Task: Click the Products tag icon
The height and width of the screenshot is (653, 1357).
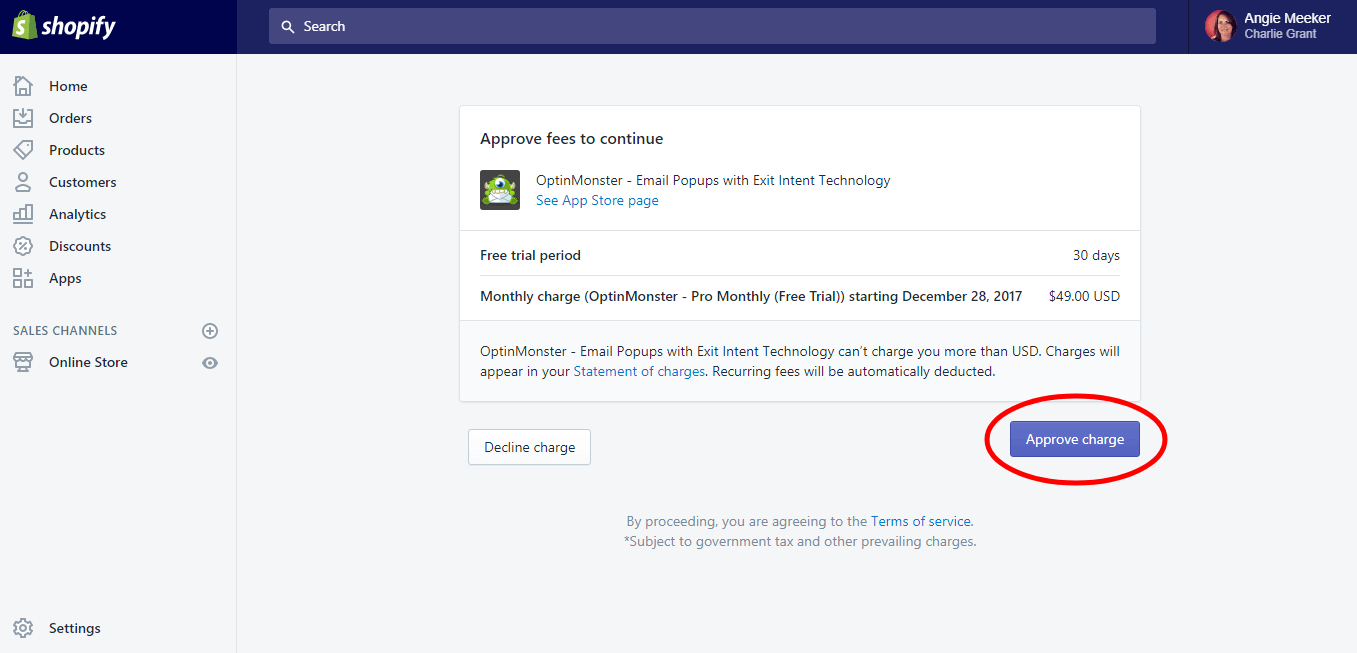Action: coord(23,150)
